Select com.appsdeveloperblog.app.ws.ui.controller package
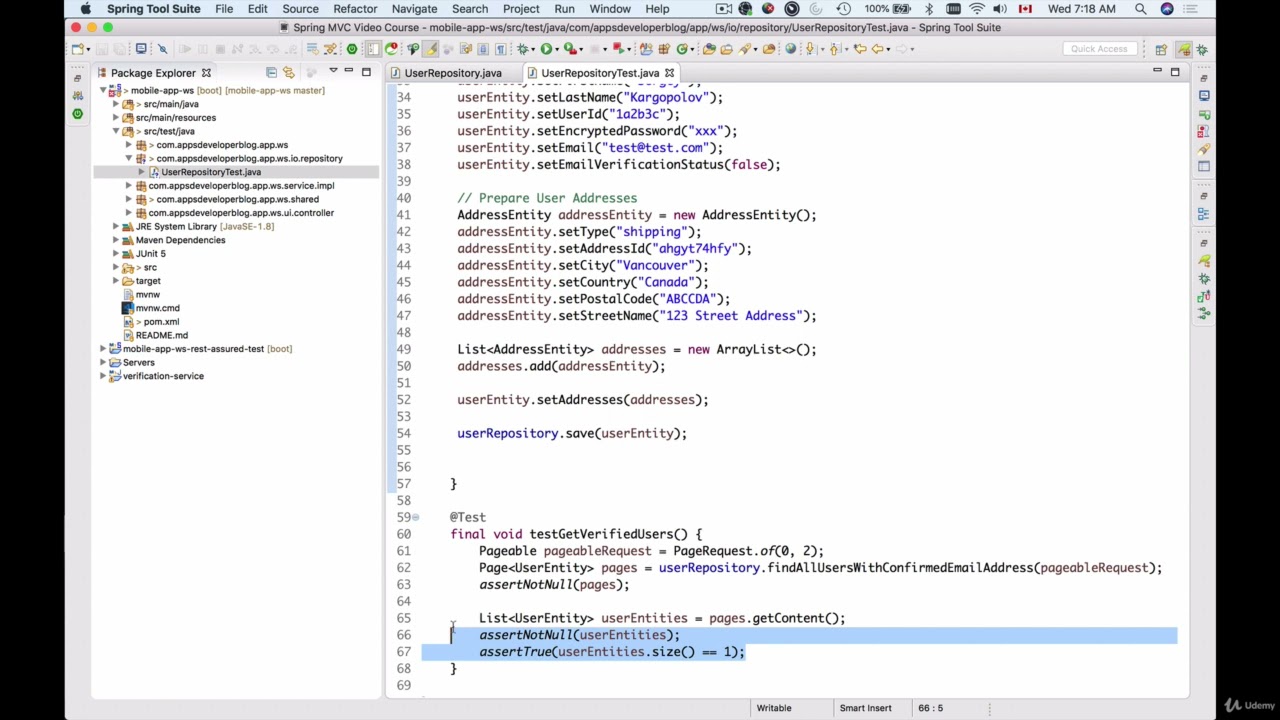Image resolution: width=1280 pixels, height=720 pixels. click(241, 213)
